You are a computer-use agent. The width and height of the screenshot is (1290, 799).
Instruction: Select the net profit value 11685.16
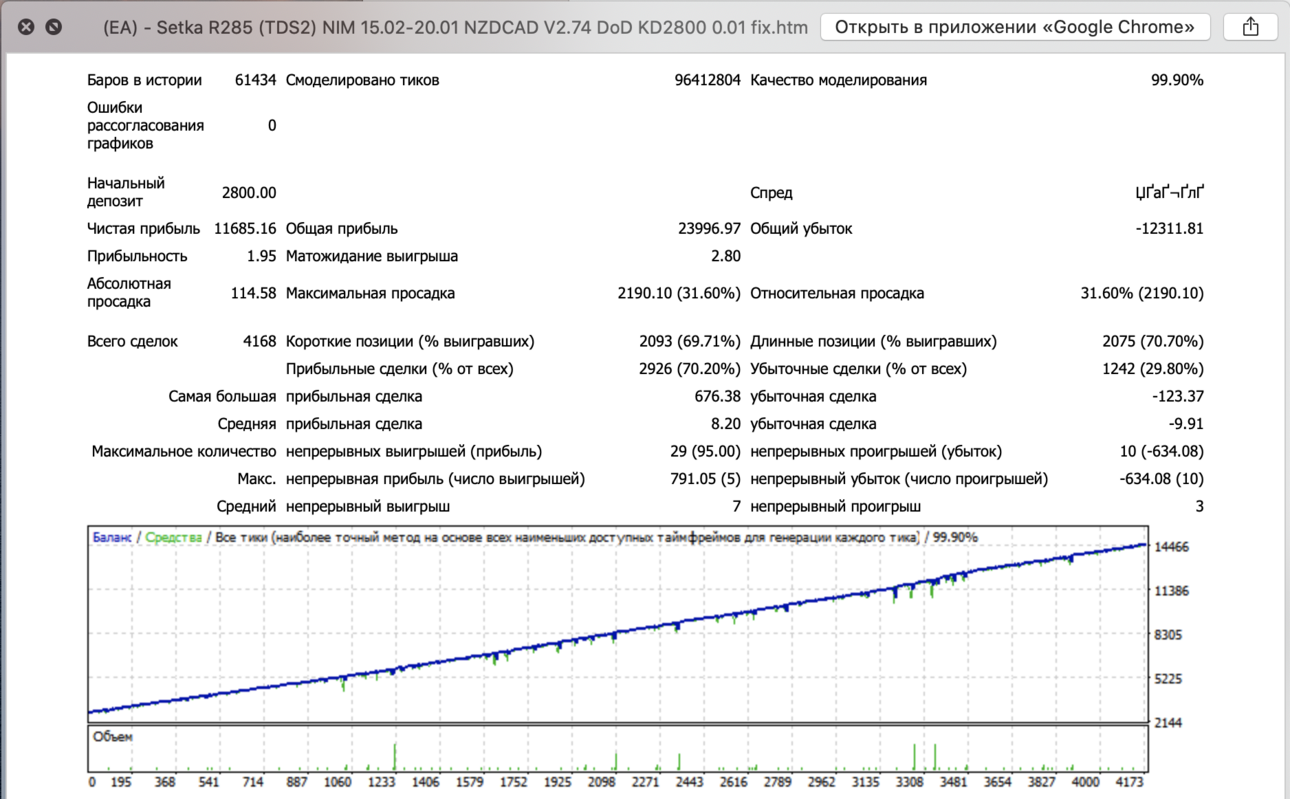point(245,229)
